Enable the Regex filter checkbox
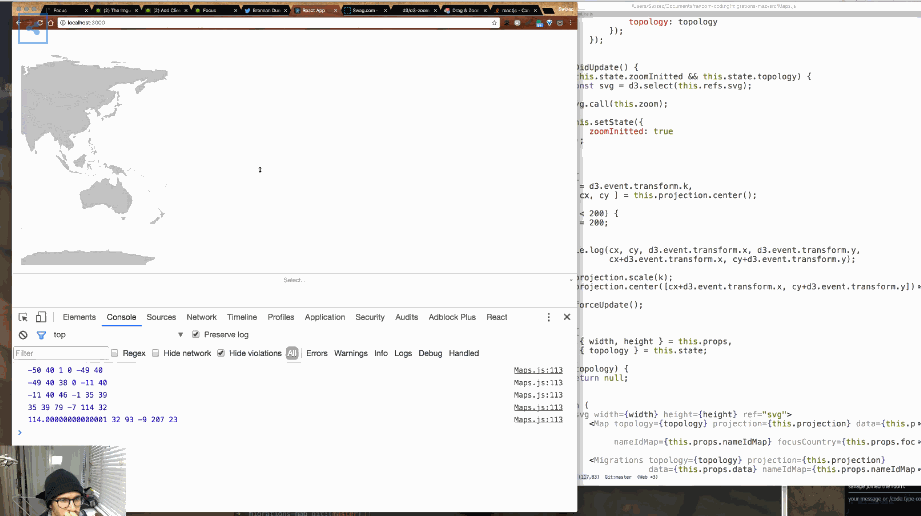The width and height of the screenshot is (921, 516). [x=115, y=353]
